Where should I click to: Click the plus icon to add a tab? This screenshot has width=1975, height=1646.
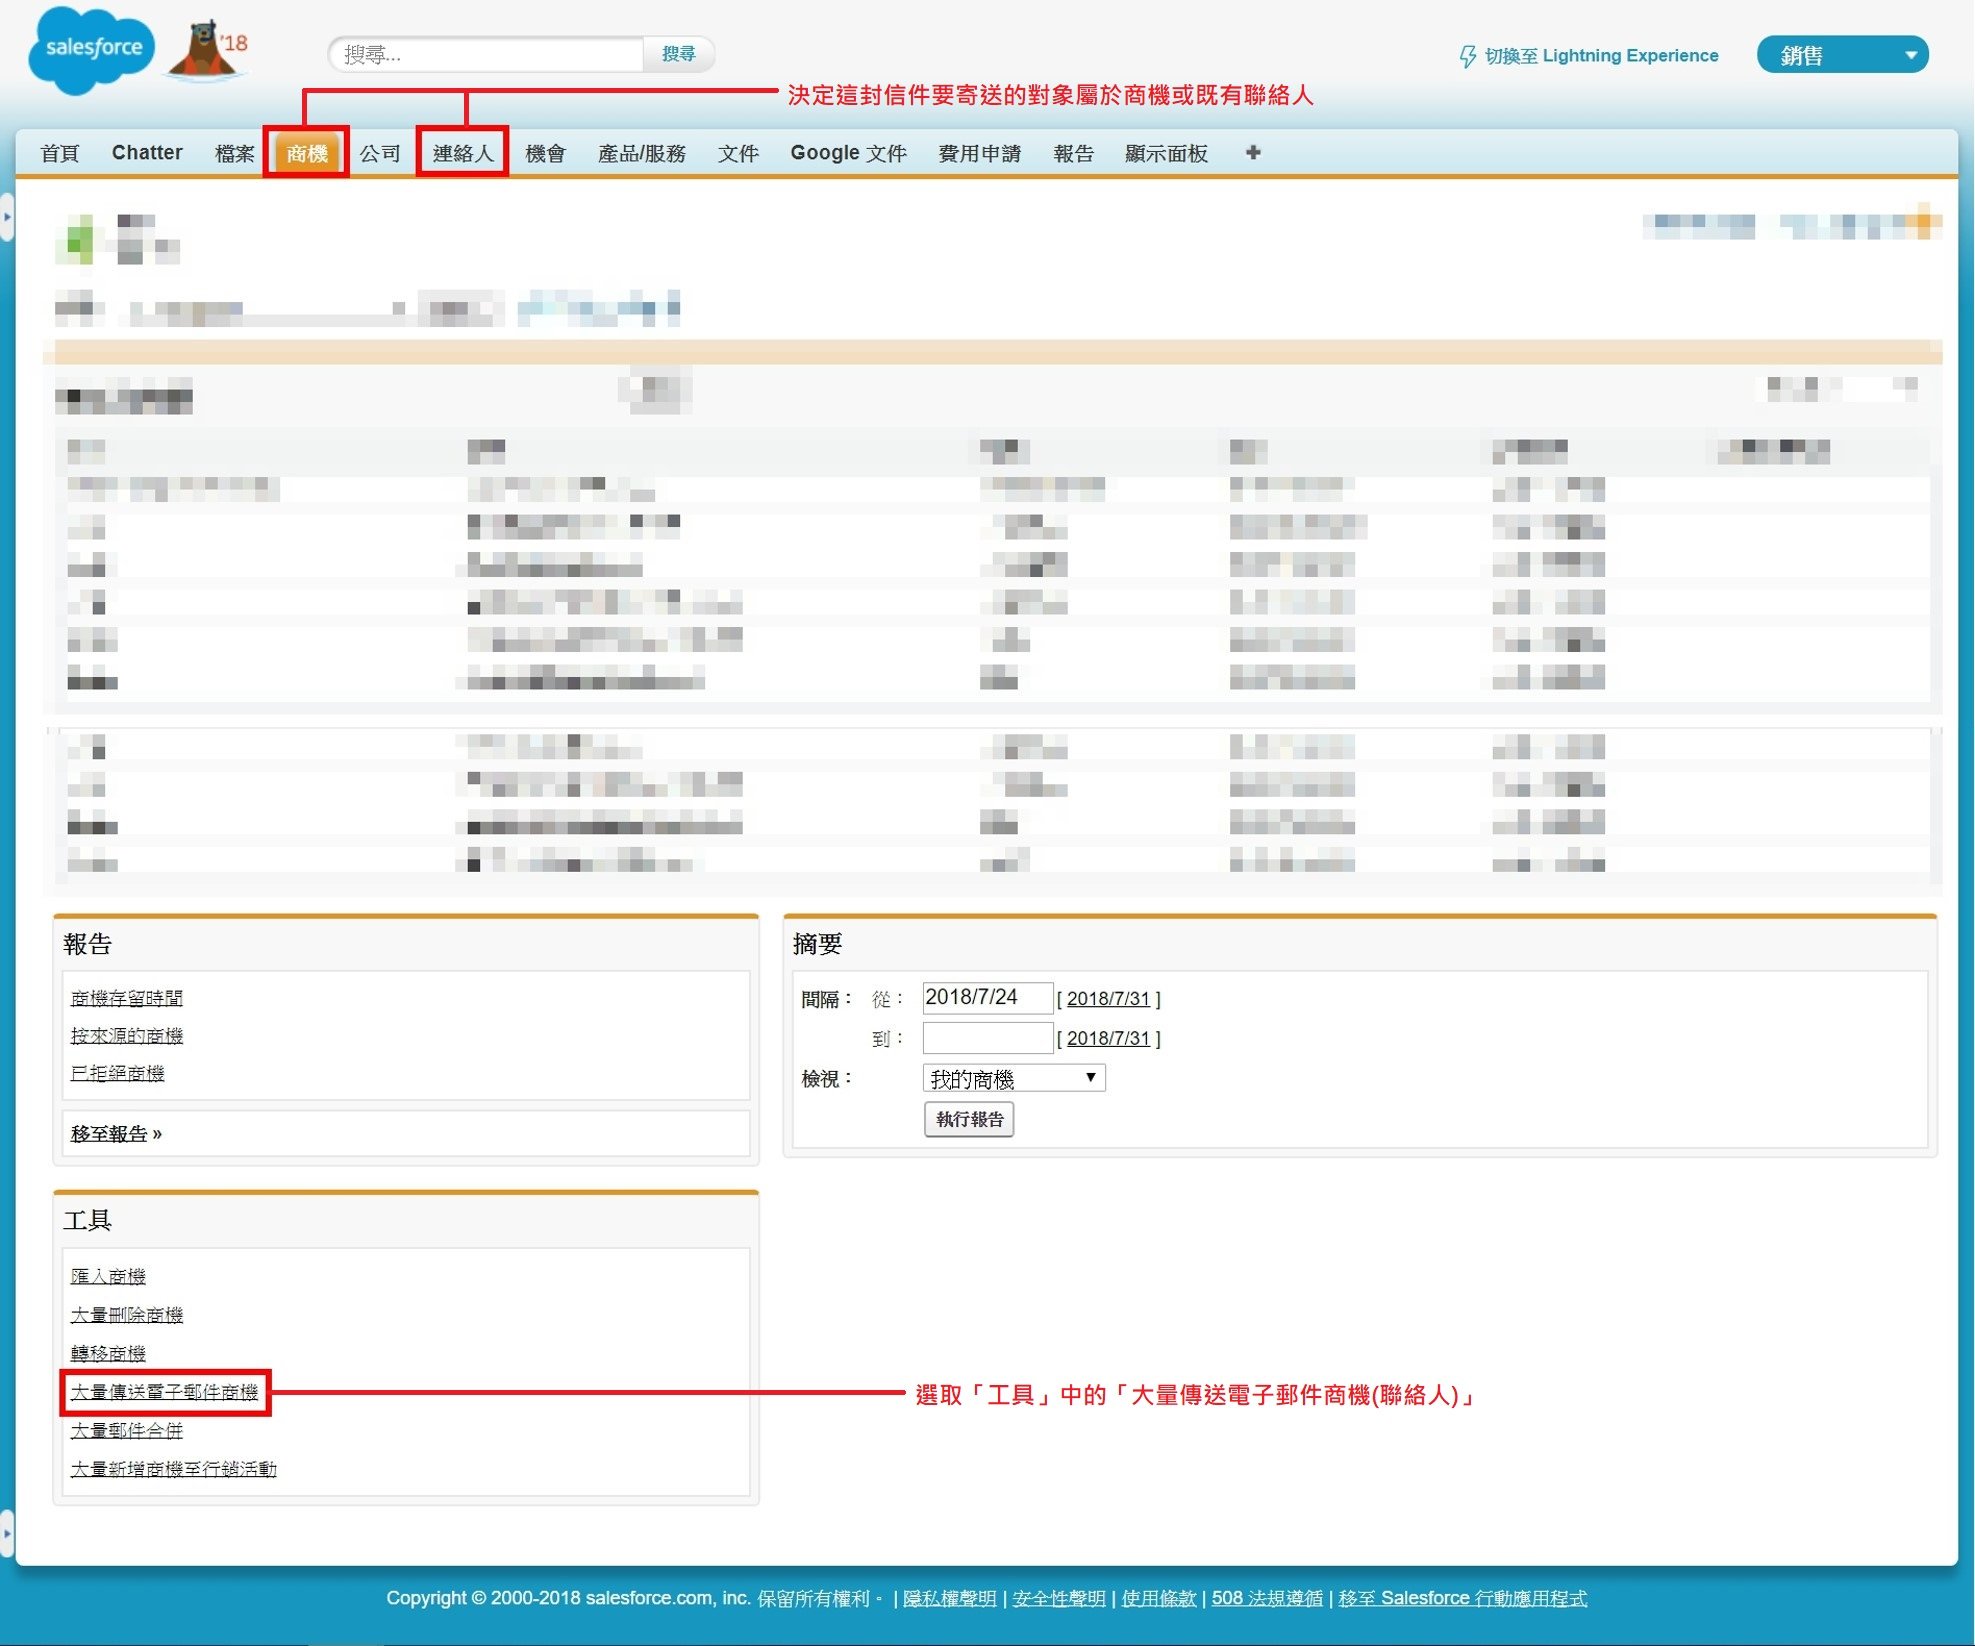[1253, 152]
